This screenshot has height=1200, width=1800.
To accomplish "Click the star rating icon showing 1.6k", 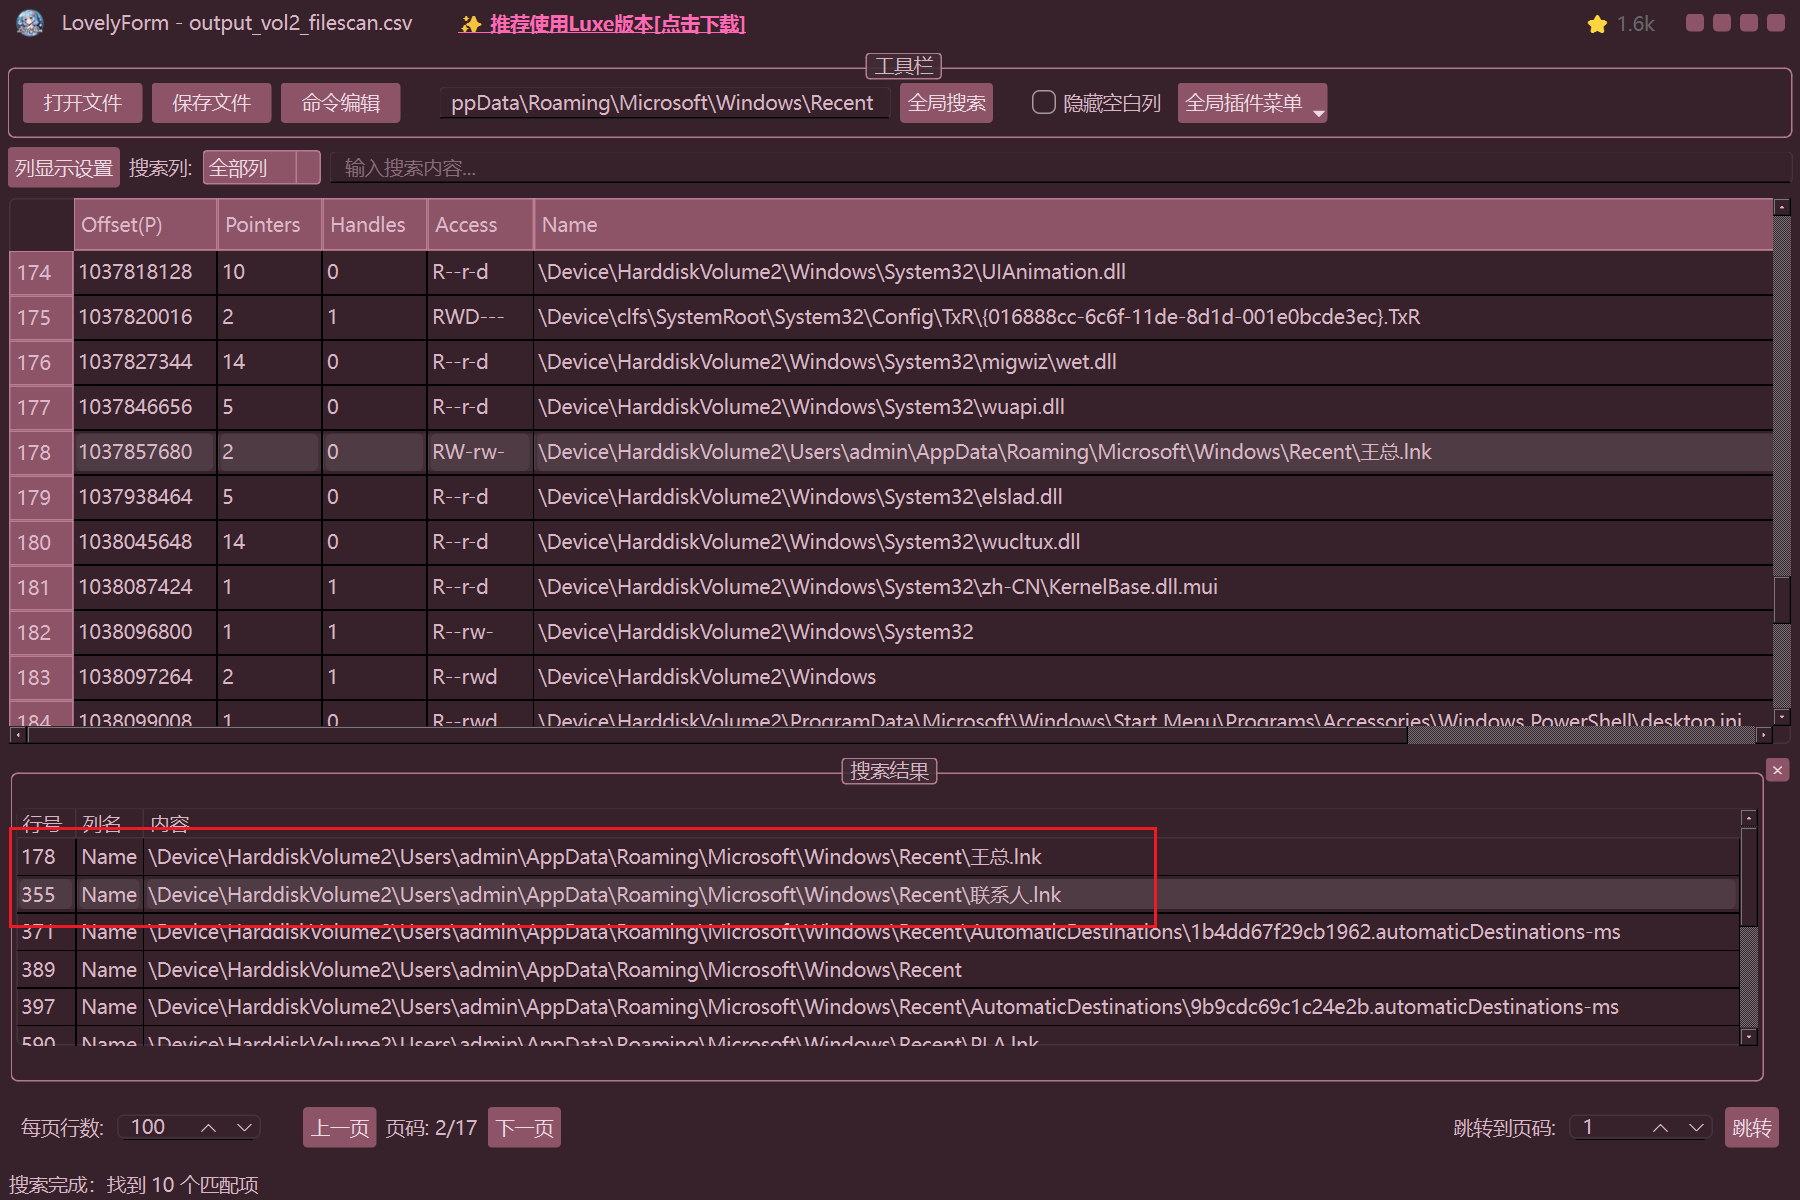I will 1597,24.
